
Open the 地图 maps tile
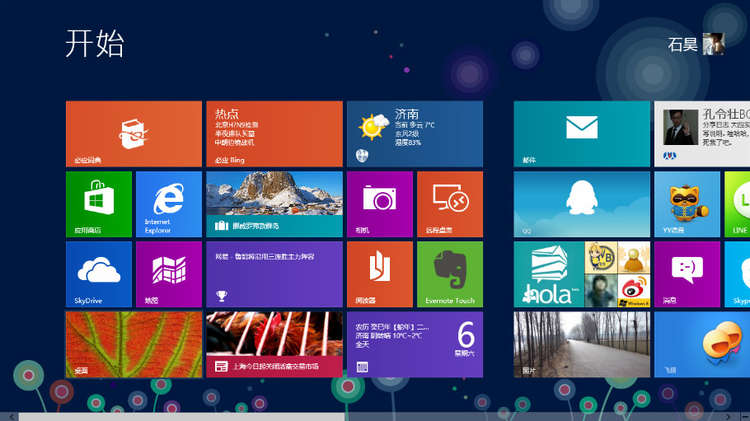coord(169,274)
